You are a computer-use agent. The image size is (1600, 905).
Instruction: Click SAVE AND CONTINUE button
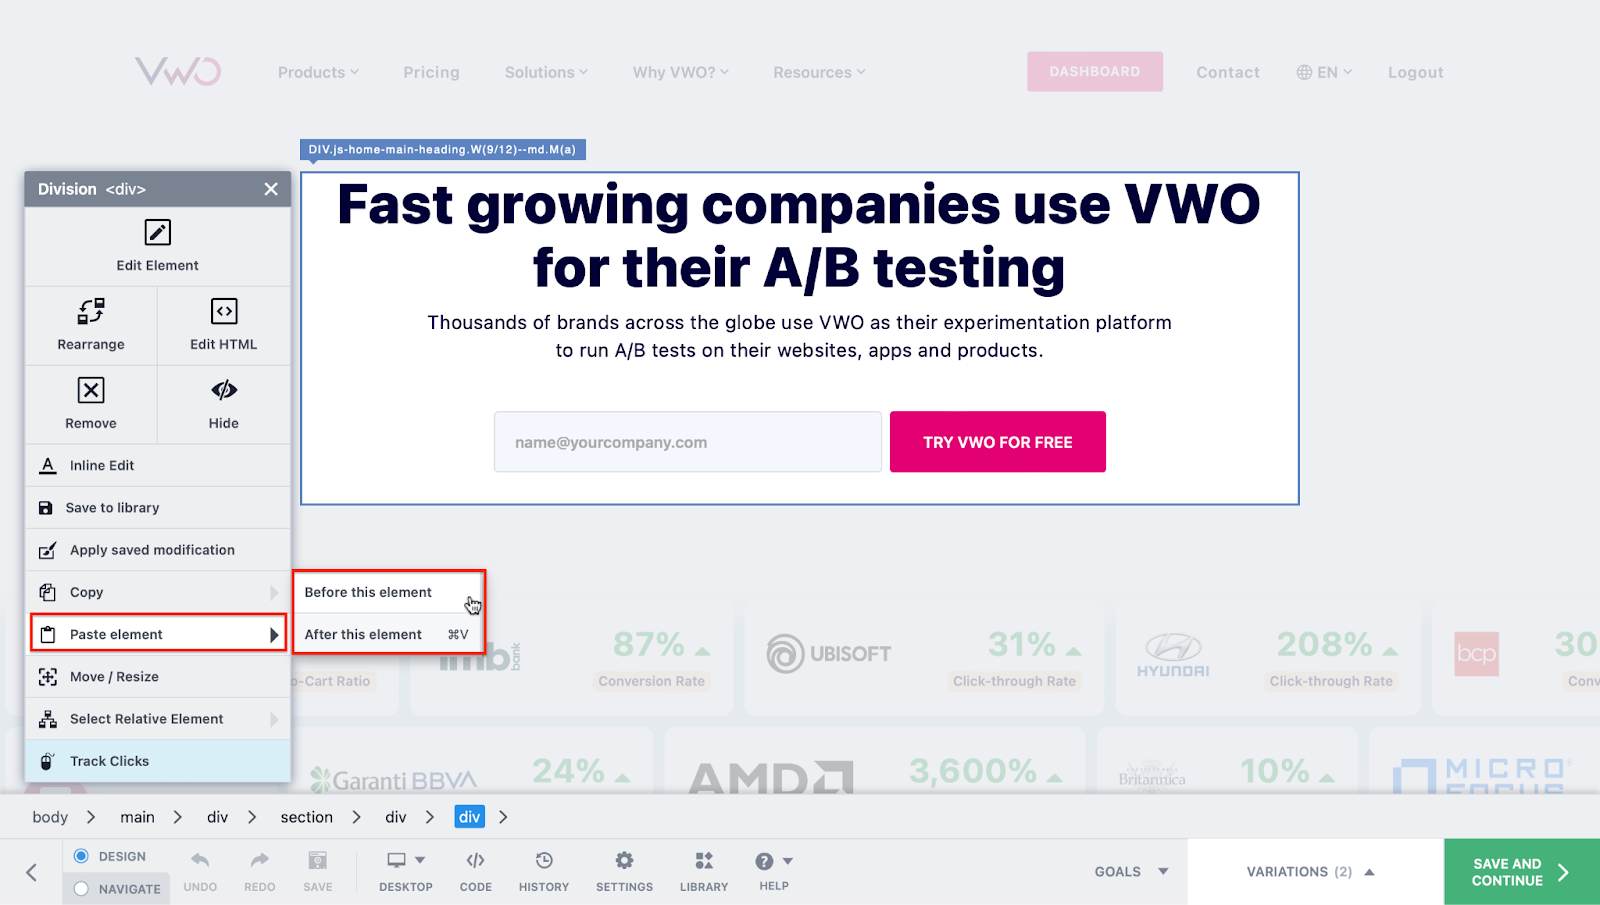pos(1522,872)
